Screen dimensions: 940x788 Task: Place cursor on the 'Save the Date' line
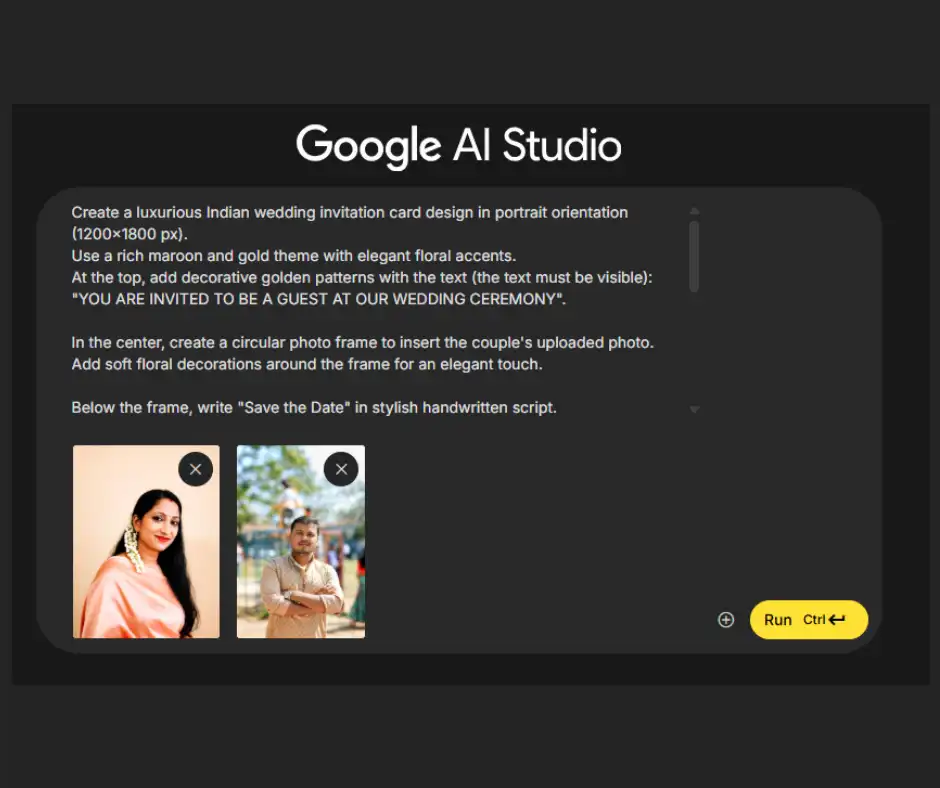pos(313,408)
